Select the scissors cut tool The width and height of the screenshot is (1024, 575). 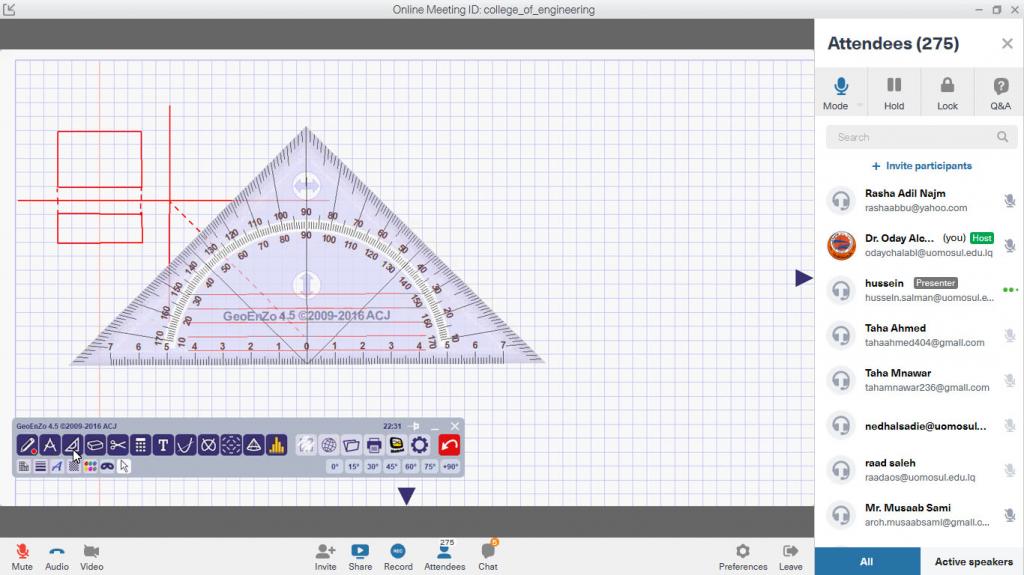(118, 445)
